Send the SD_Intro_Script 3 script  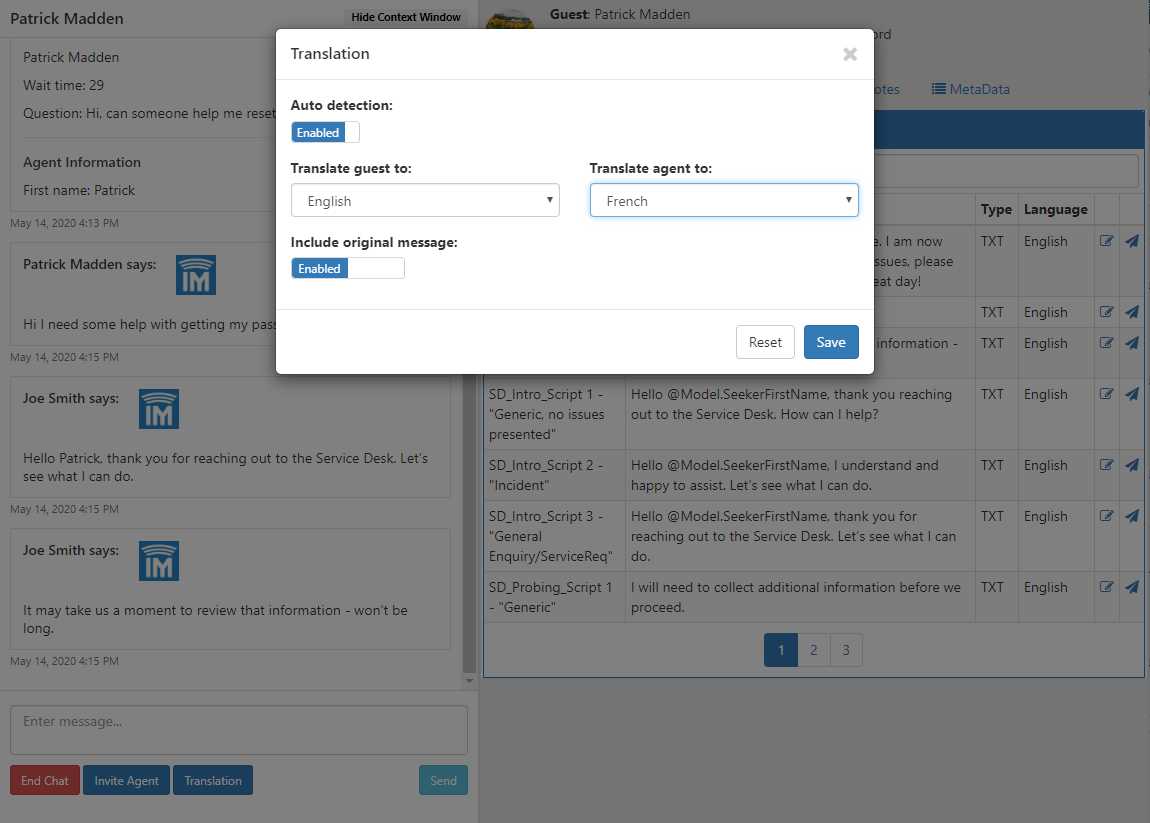tap(1132, 516)
